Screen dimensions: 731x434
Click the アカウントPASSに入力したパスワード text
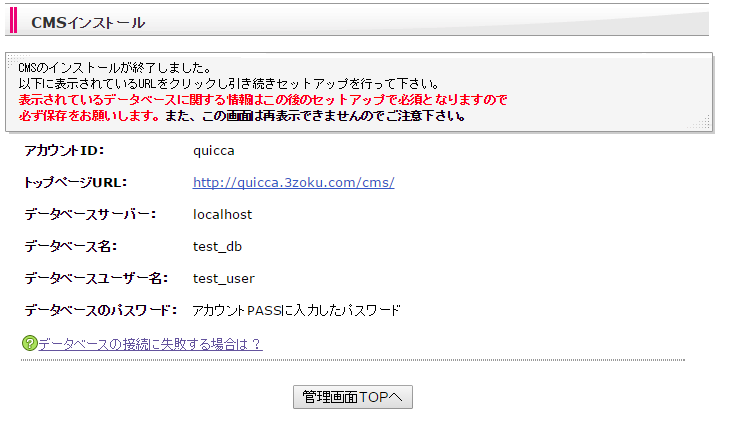(x=296, y=310)
